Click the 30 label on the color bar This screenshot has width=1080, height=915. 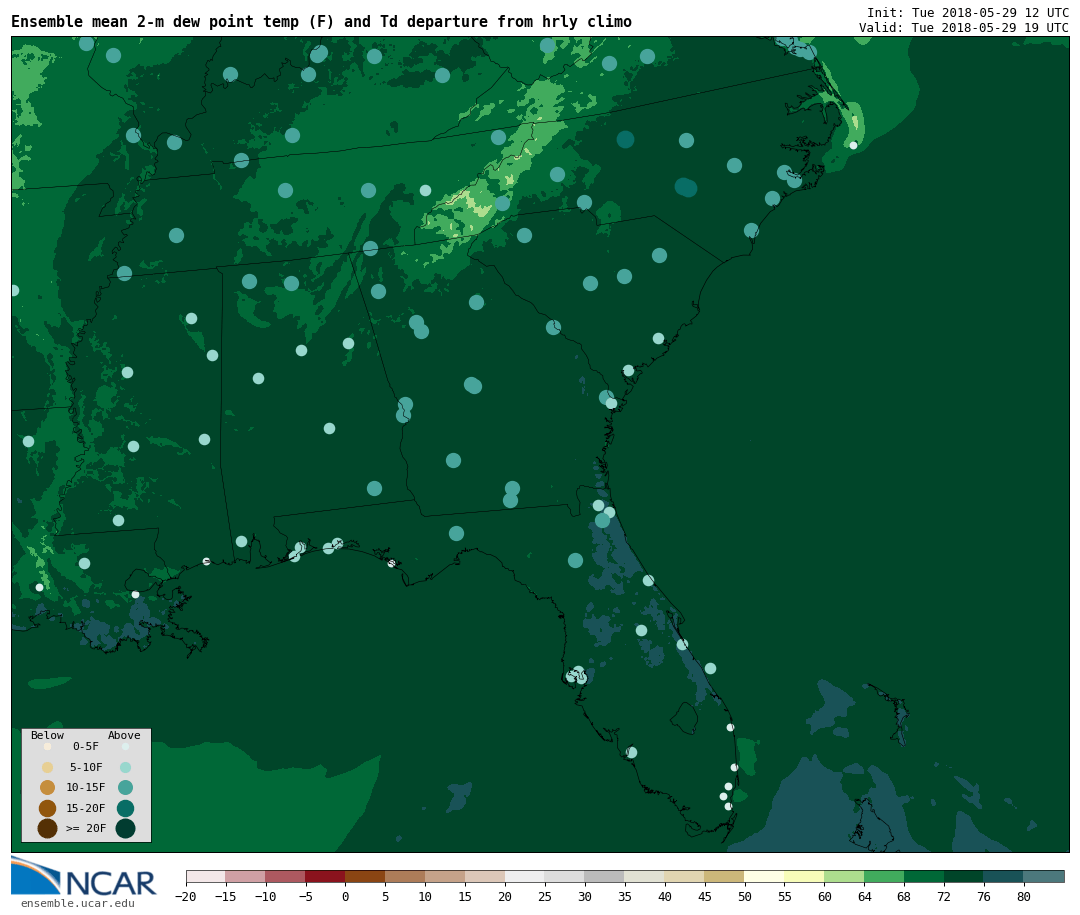585,897
